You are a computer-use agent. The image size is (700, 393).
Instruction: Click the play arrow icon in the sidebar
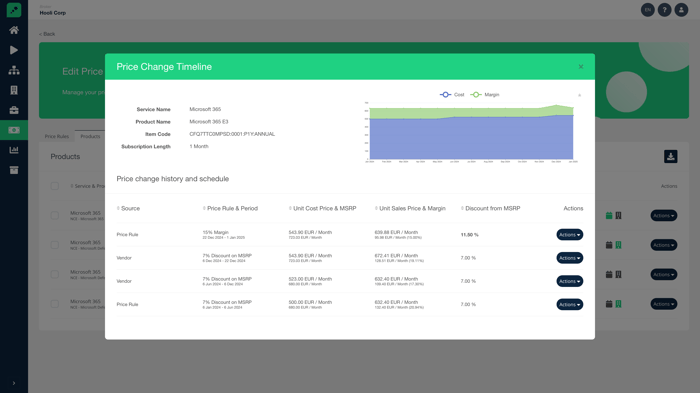point(14,50)
